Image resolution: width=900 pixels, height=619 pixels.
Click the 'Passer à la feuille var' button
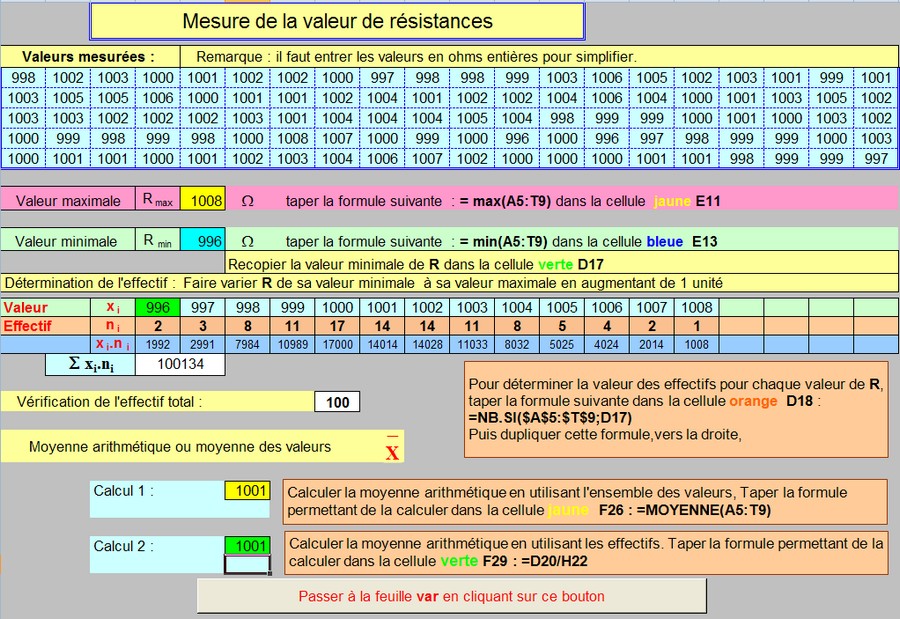(451, 596)
